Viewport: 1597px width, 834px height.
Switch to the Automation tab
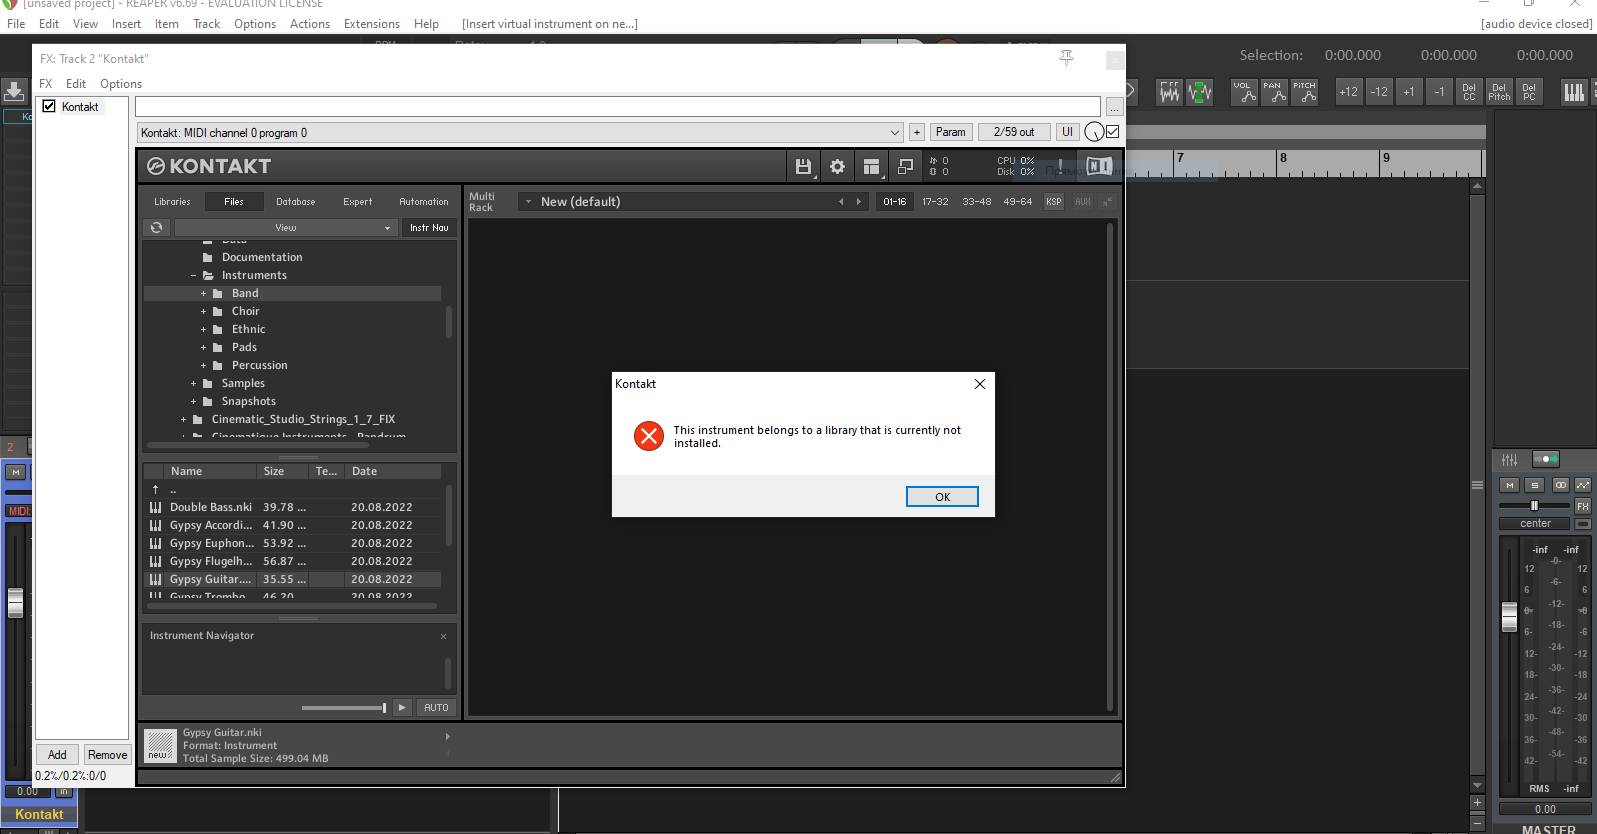click(x=424, y=202)
